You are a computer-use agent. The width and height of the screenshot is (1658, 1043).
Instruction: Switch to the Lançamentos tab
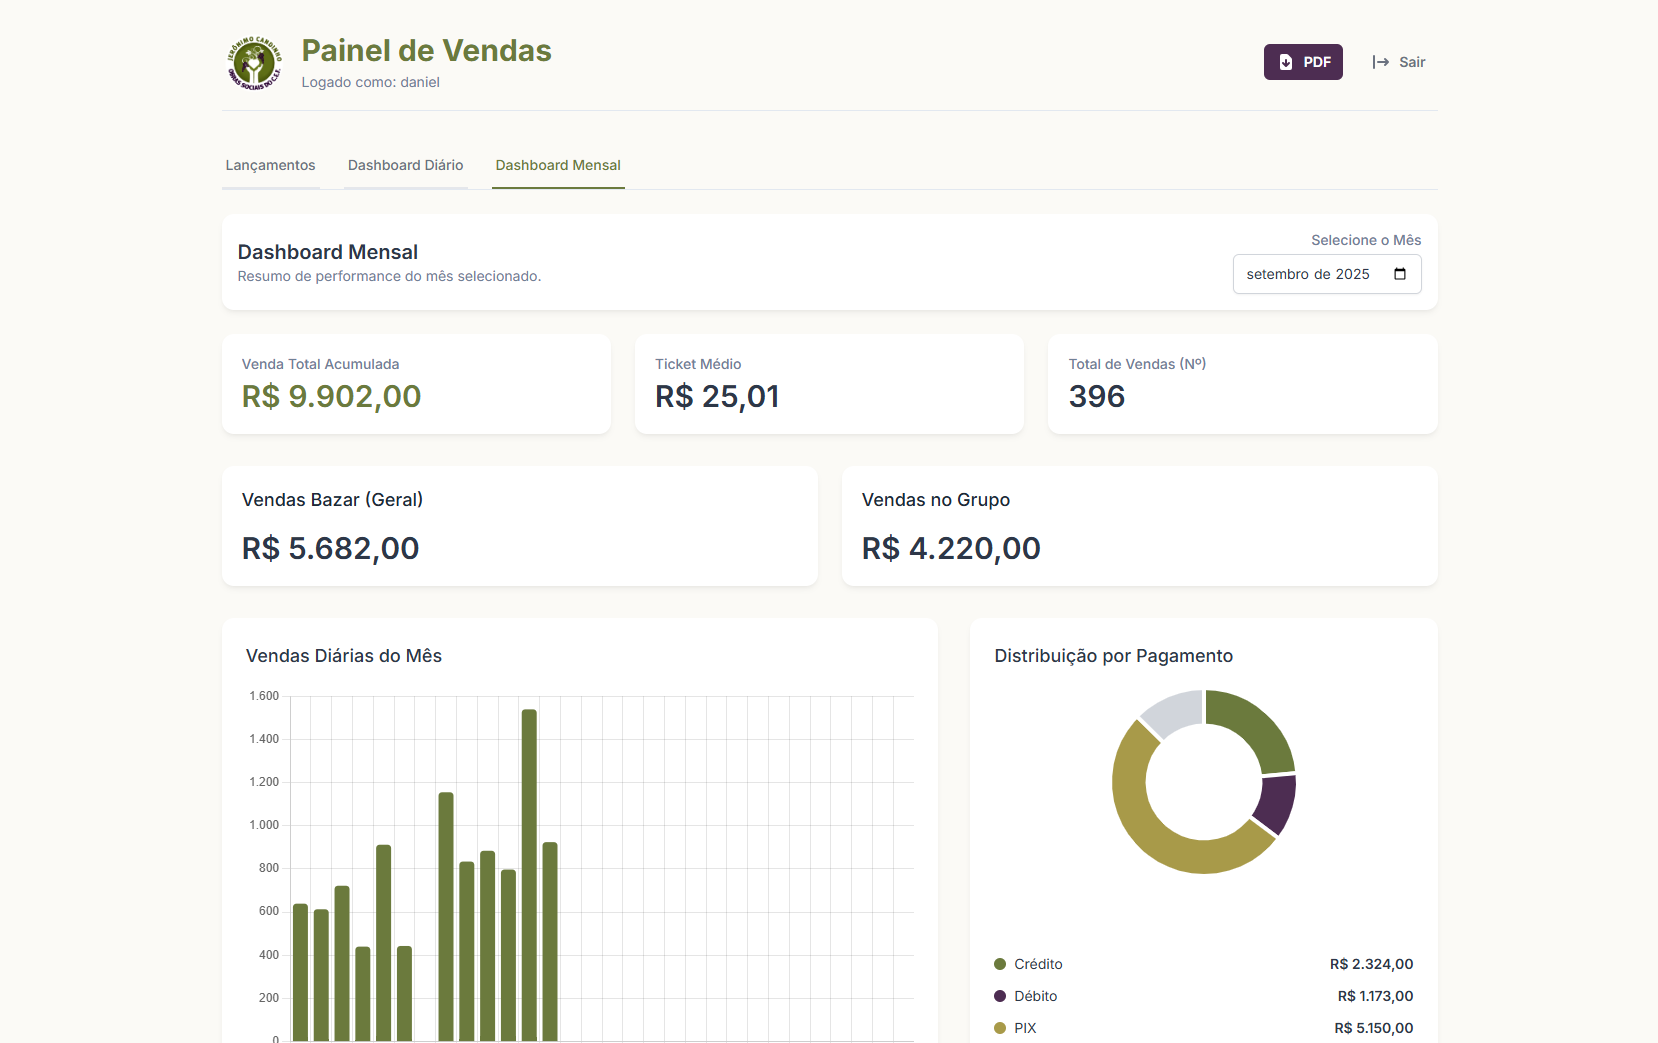(270, 165)
